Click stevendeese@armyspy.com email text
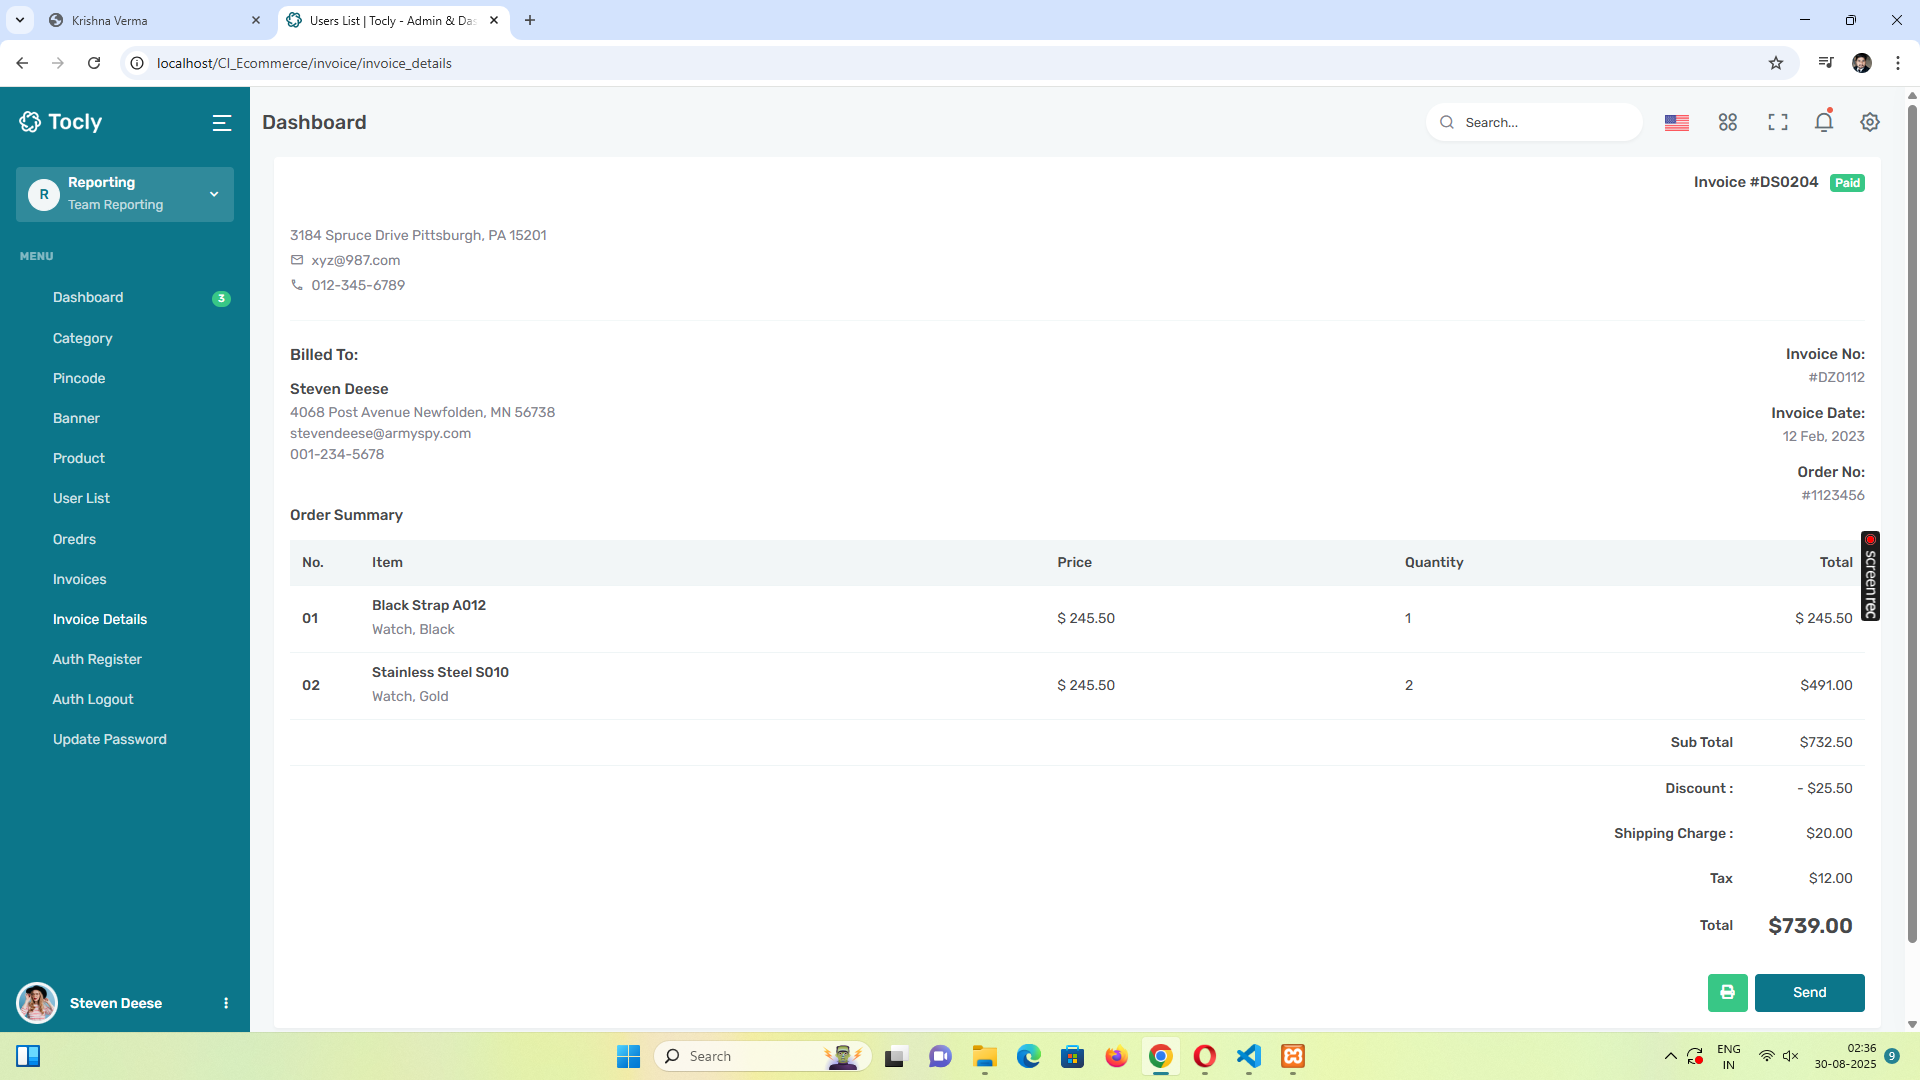 (380, 433)
